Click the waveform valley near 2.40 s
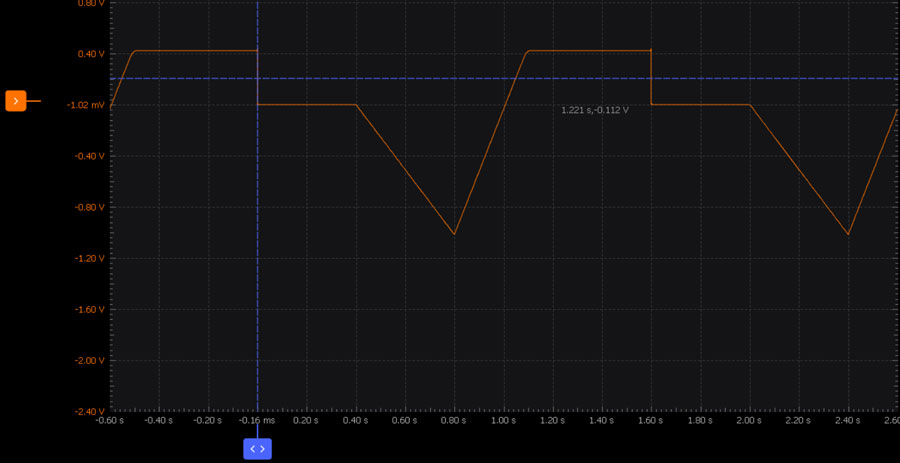900x463 pixels. point(848,234)
